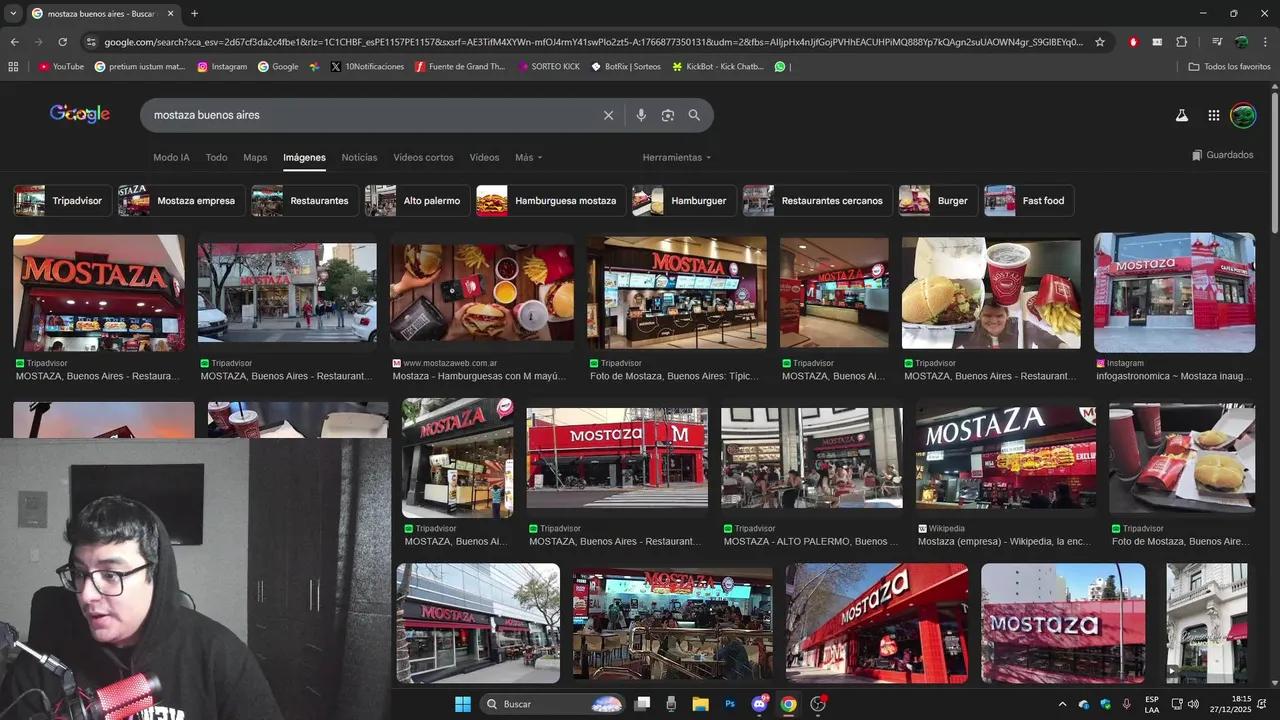The image size is (1280, 720).
Task: Open Task View on the taskbar
Action: coord(642,704)
